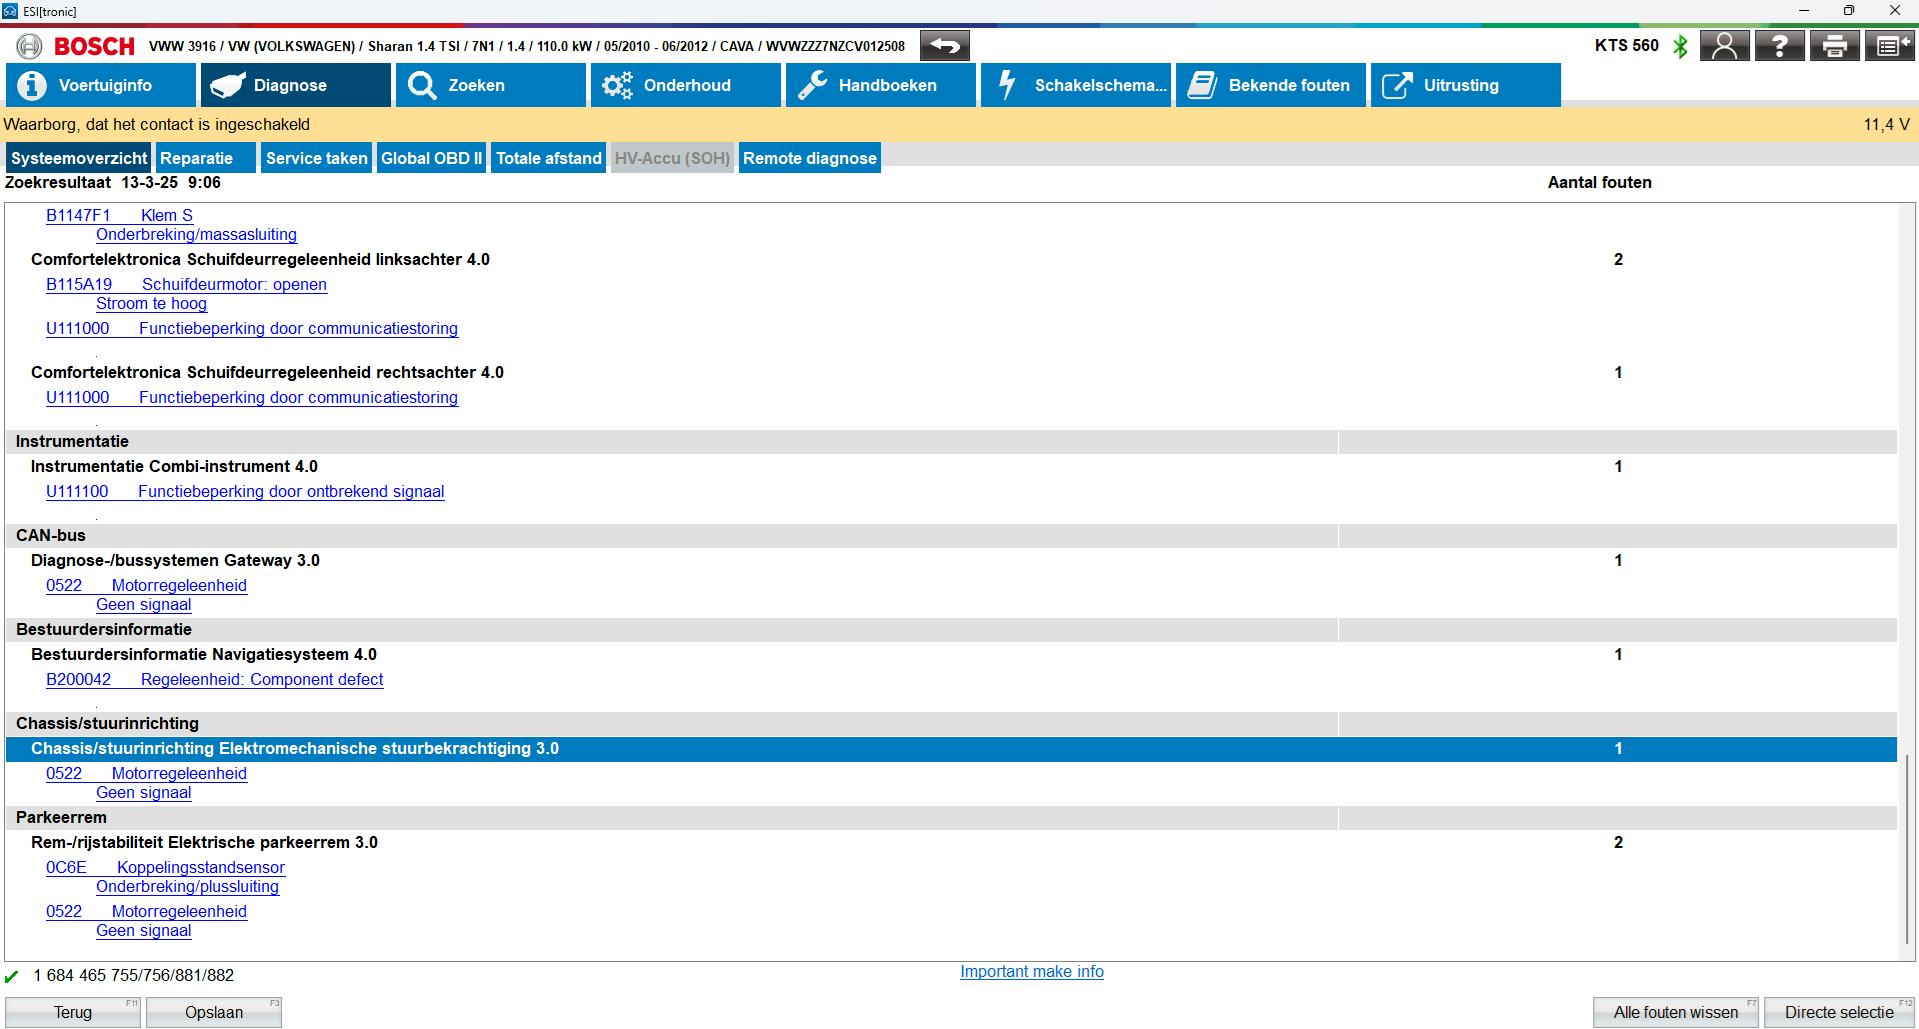Open fault B115A19 Schuifdeurmotor: openen

(186, 284)
